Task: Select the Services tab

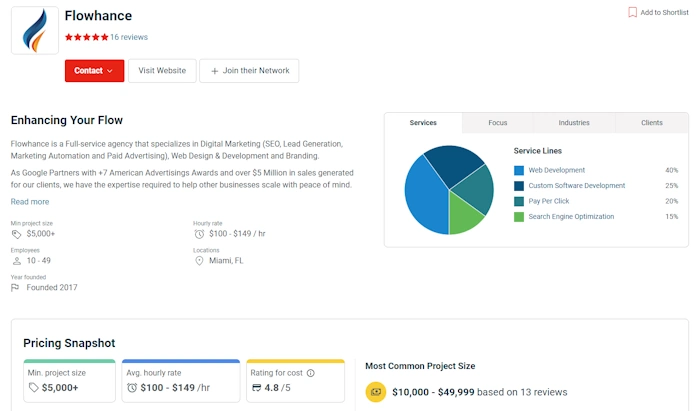Action: (423, 123)
